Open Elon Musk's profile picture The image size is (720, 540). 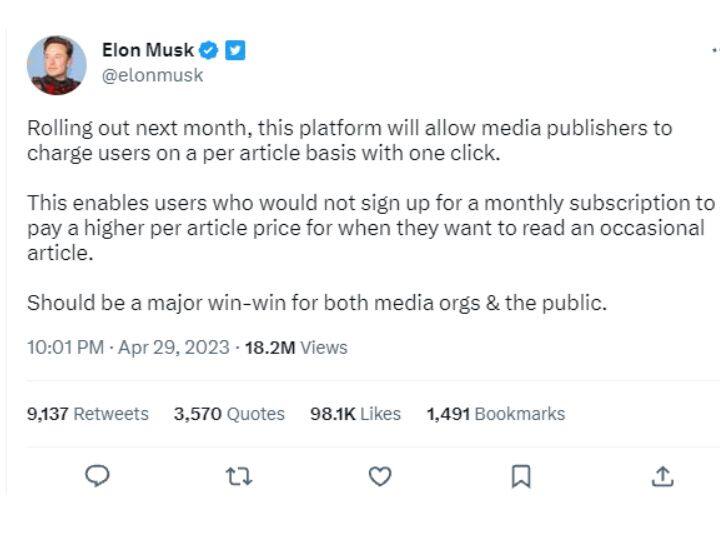pos(56,64)
